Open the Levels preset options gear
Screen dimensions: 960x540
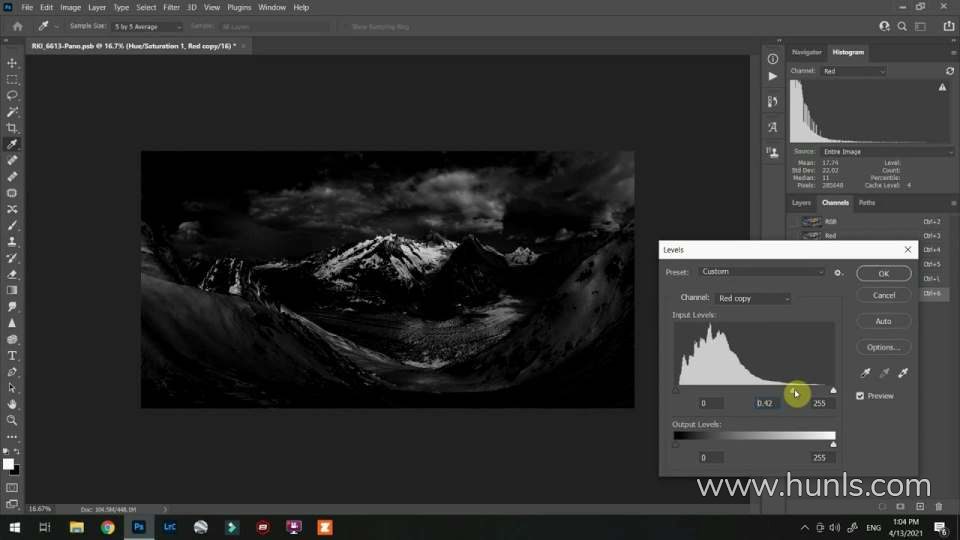point(839,272)
